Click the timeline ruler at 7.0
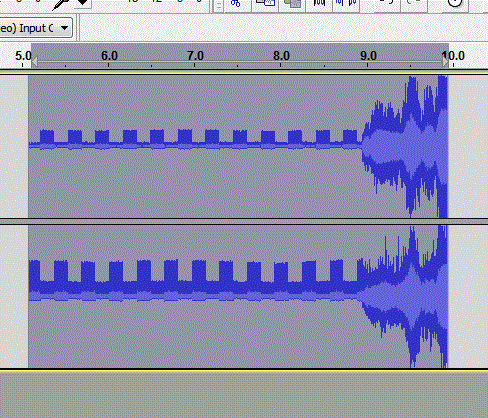 coord(195,56)
